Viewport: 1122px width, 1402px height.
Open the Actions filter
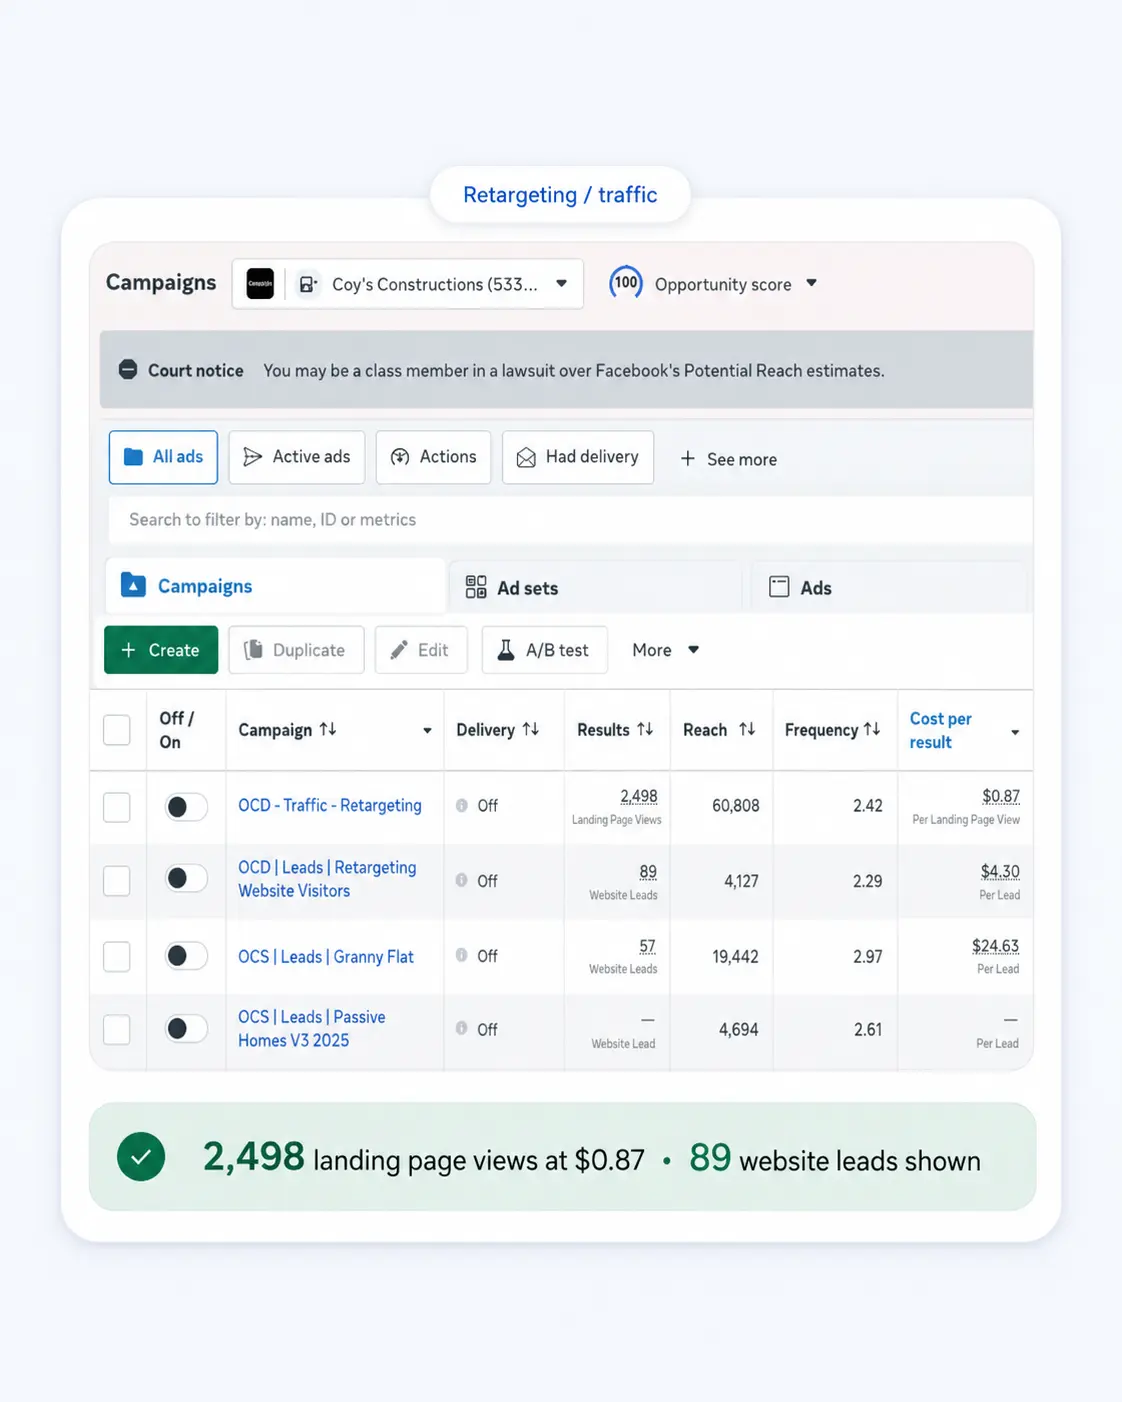tap(433, 457)
